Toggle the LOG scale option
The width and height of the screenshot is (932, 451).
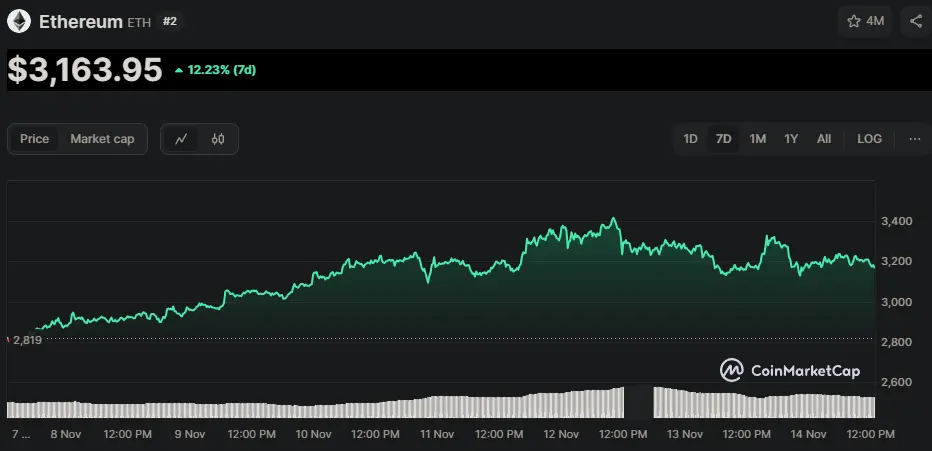click(x=869, y=139)
